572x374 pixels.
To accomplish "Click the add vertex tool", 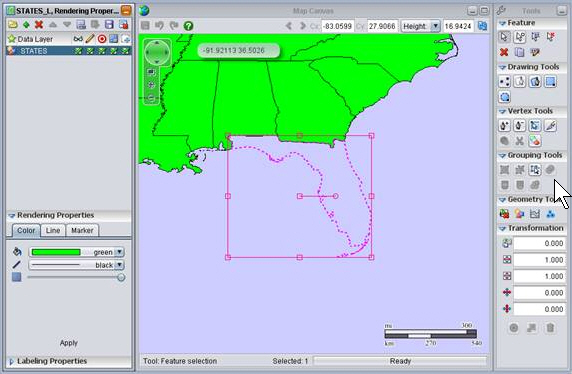I will click(x=504, y=126).
